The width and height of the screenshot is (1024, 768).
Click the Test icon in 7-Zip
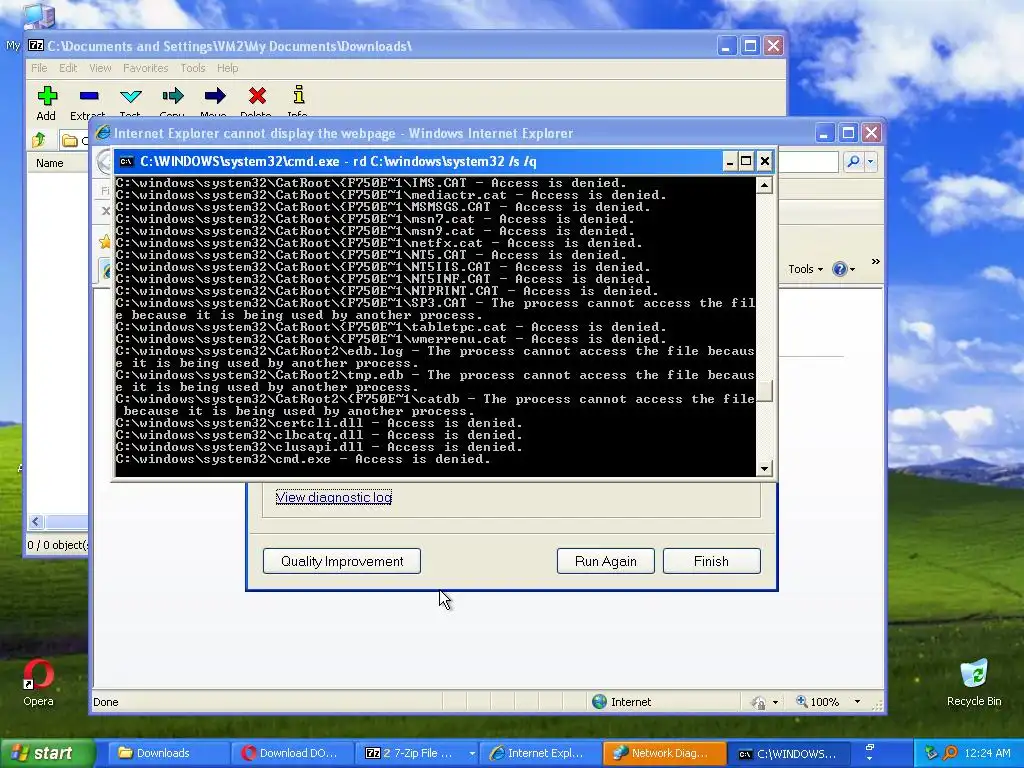point(131,96)
